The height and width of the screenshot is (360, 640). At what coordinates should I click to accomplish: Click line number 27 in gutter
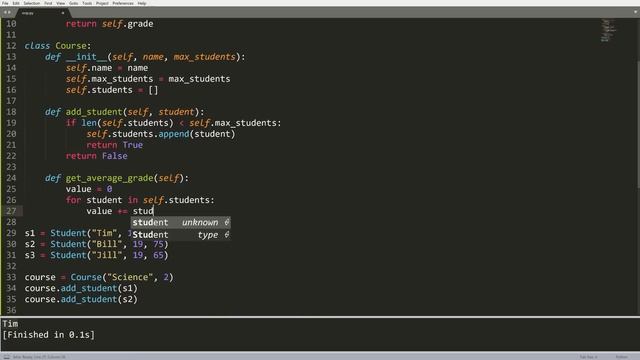pyautogui.click(x=11, y=211)
